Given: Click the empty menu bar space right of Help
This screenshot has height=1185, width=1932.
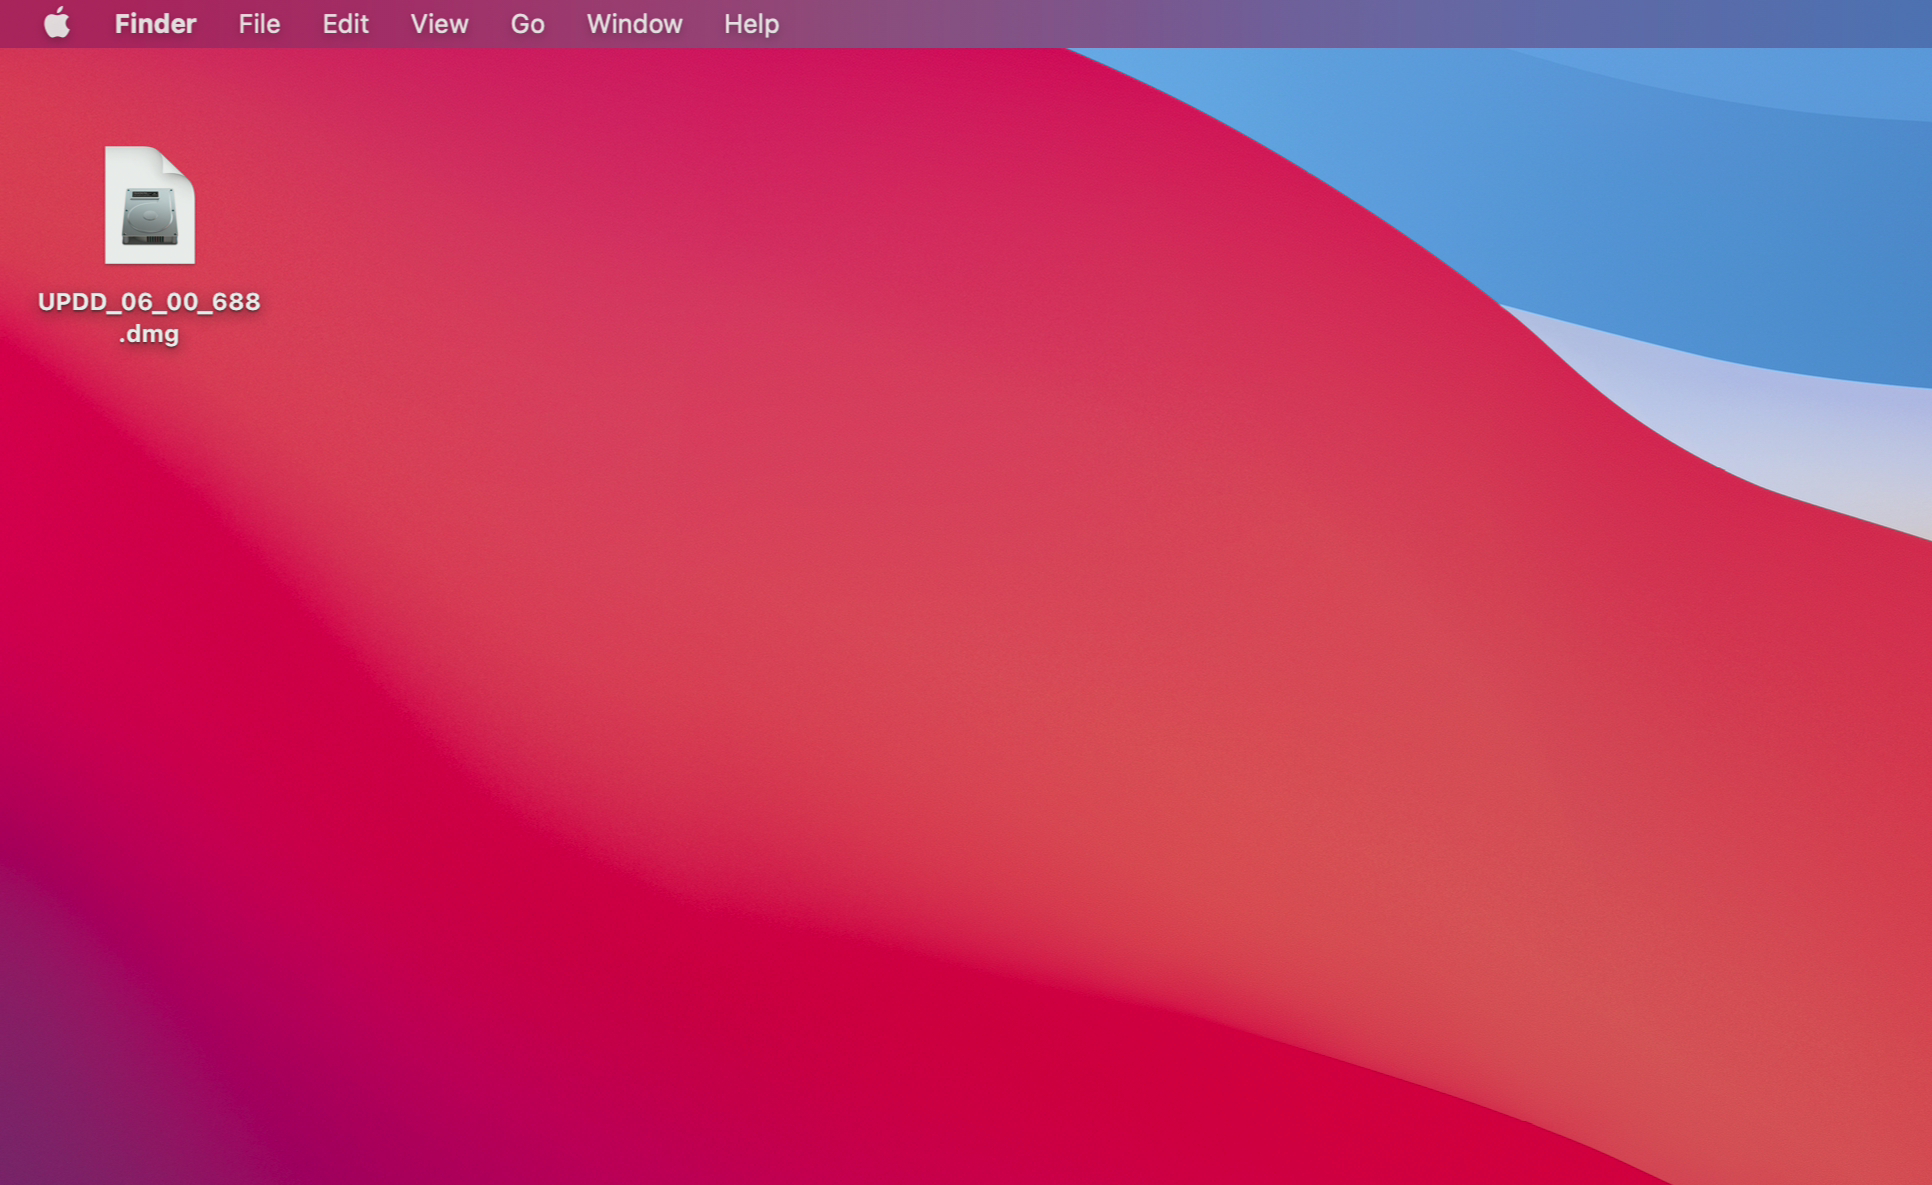Looking at the screenshot, I should [1300, 23].
